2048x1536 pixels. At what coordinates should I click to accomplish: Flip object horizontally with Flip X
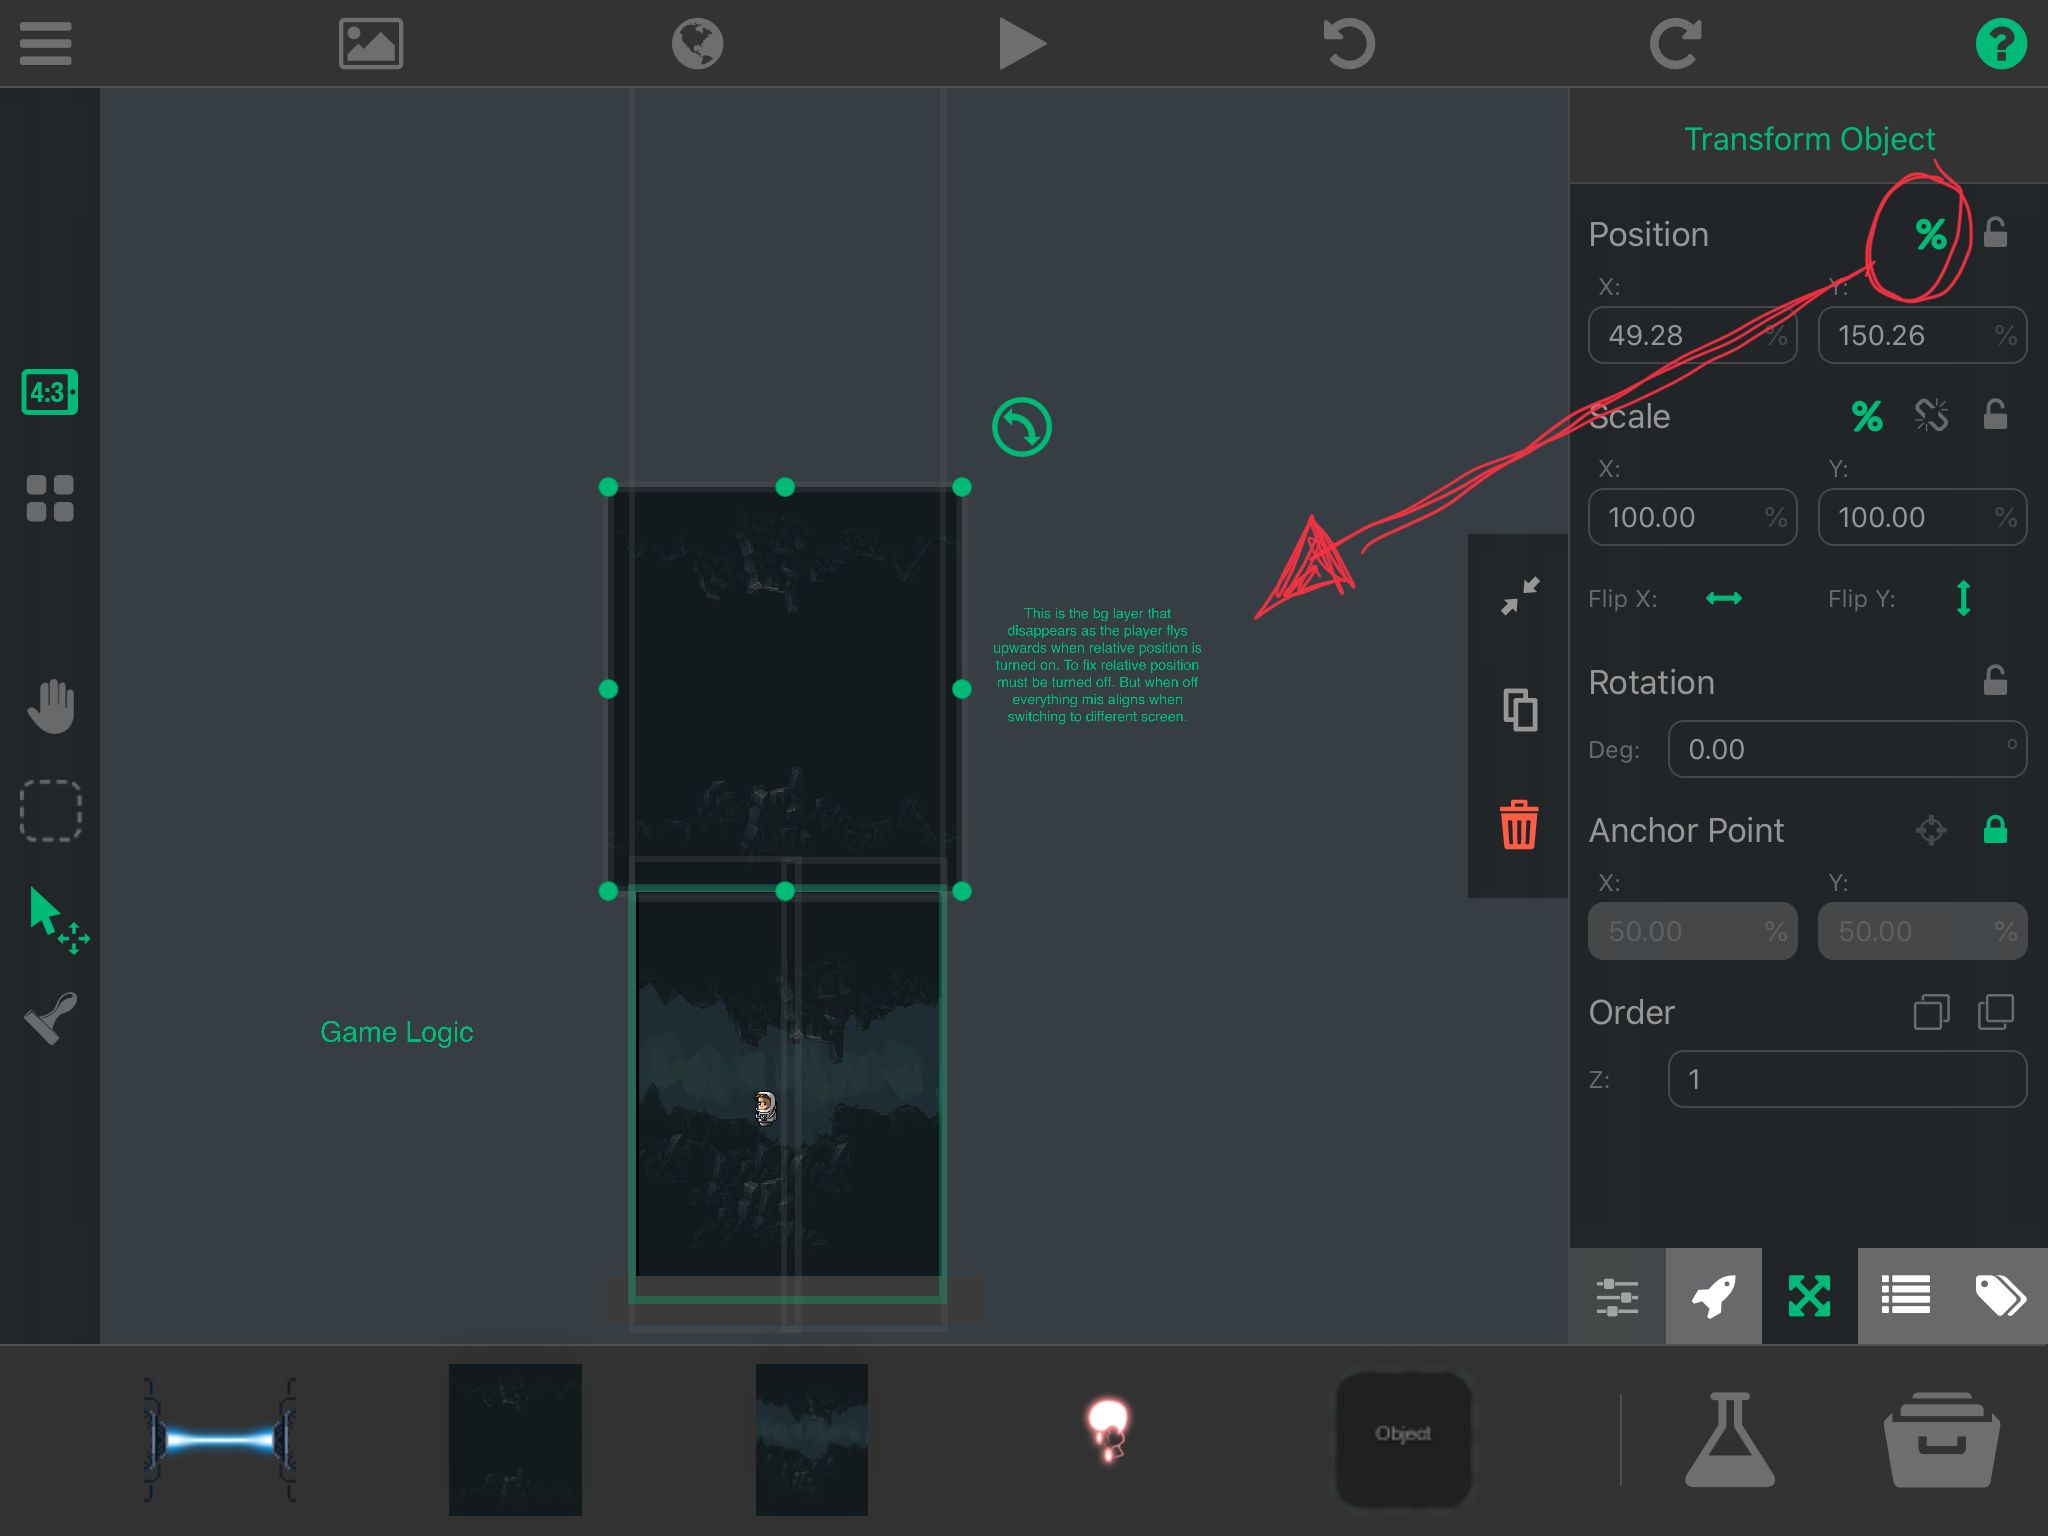click(1723, 599)
